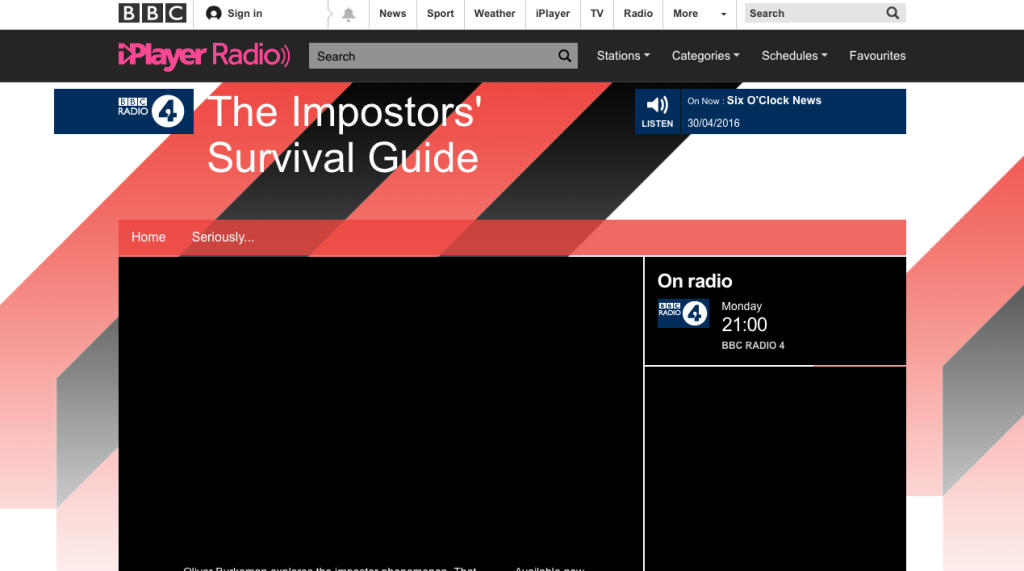Viewport: 1024px width, 571px height.
Task: Click the black media player area
Action: (381, 408)
